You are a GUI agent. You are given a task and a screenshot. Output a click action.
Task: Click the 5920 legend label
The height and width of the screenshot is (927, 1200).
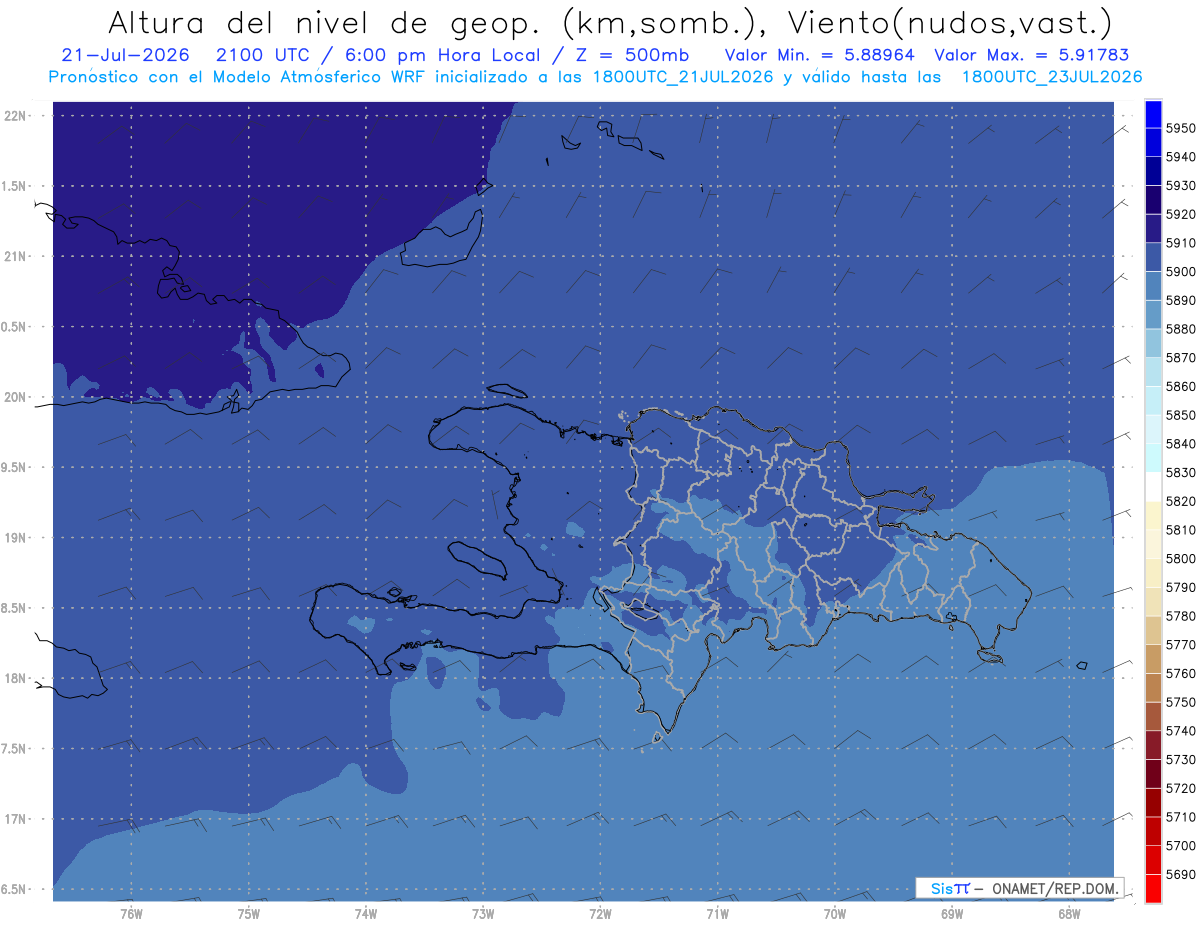click(1180, 214)
